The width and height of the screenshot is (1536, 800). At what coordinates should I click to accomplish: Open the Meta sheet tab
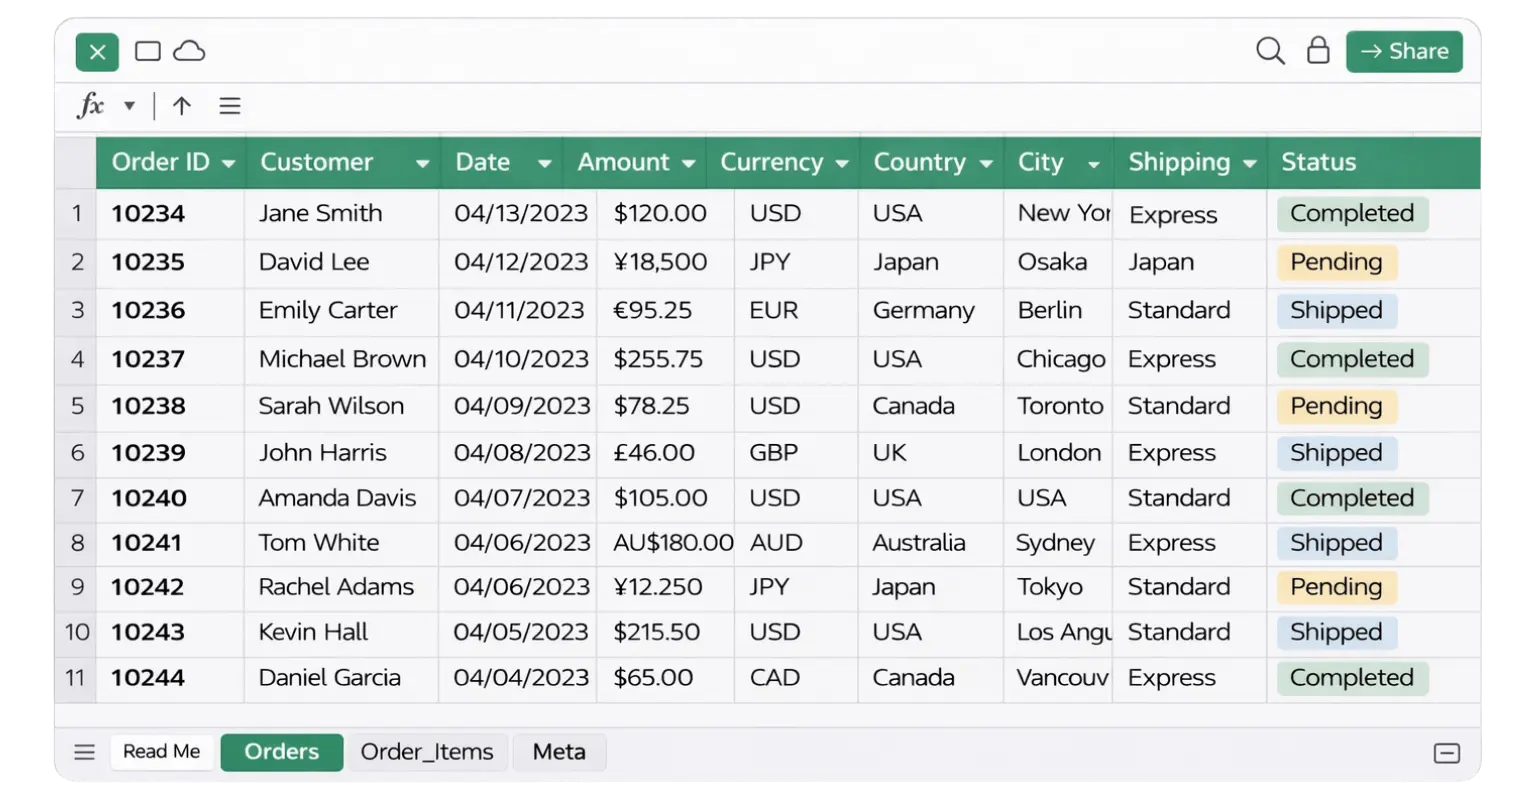[x=559, y=751]
